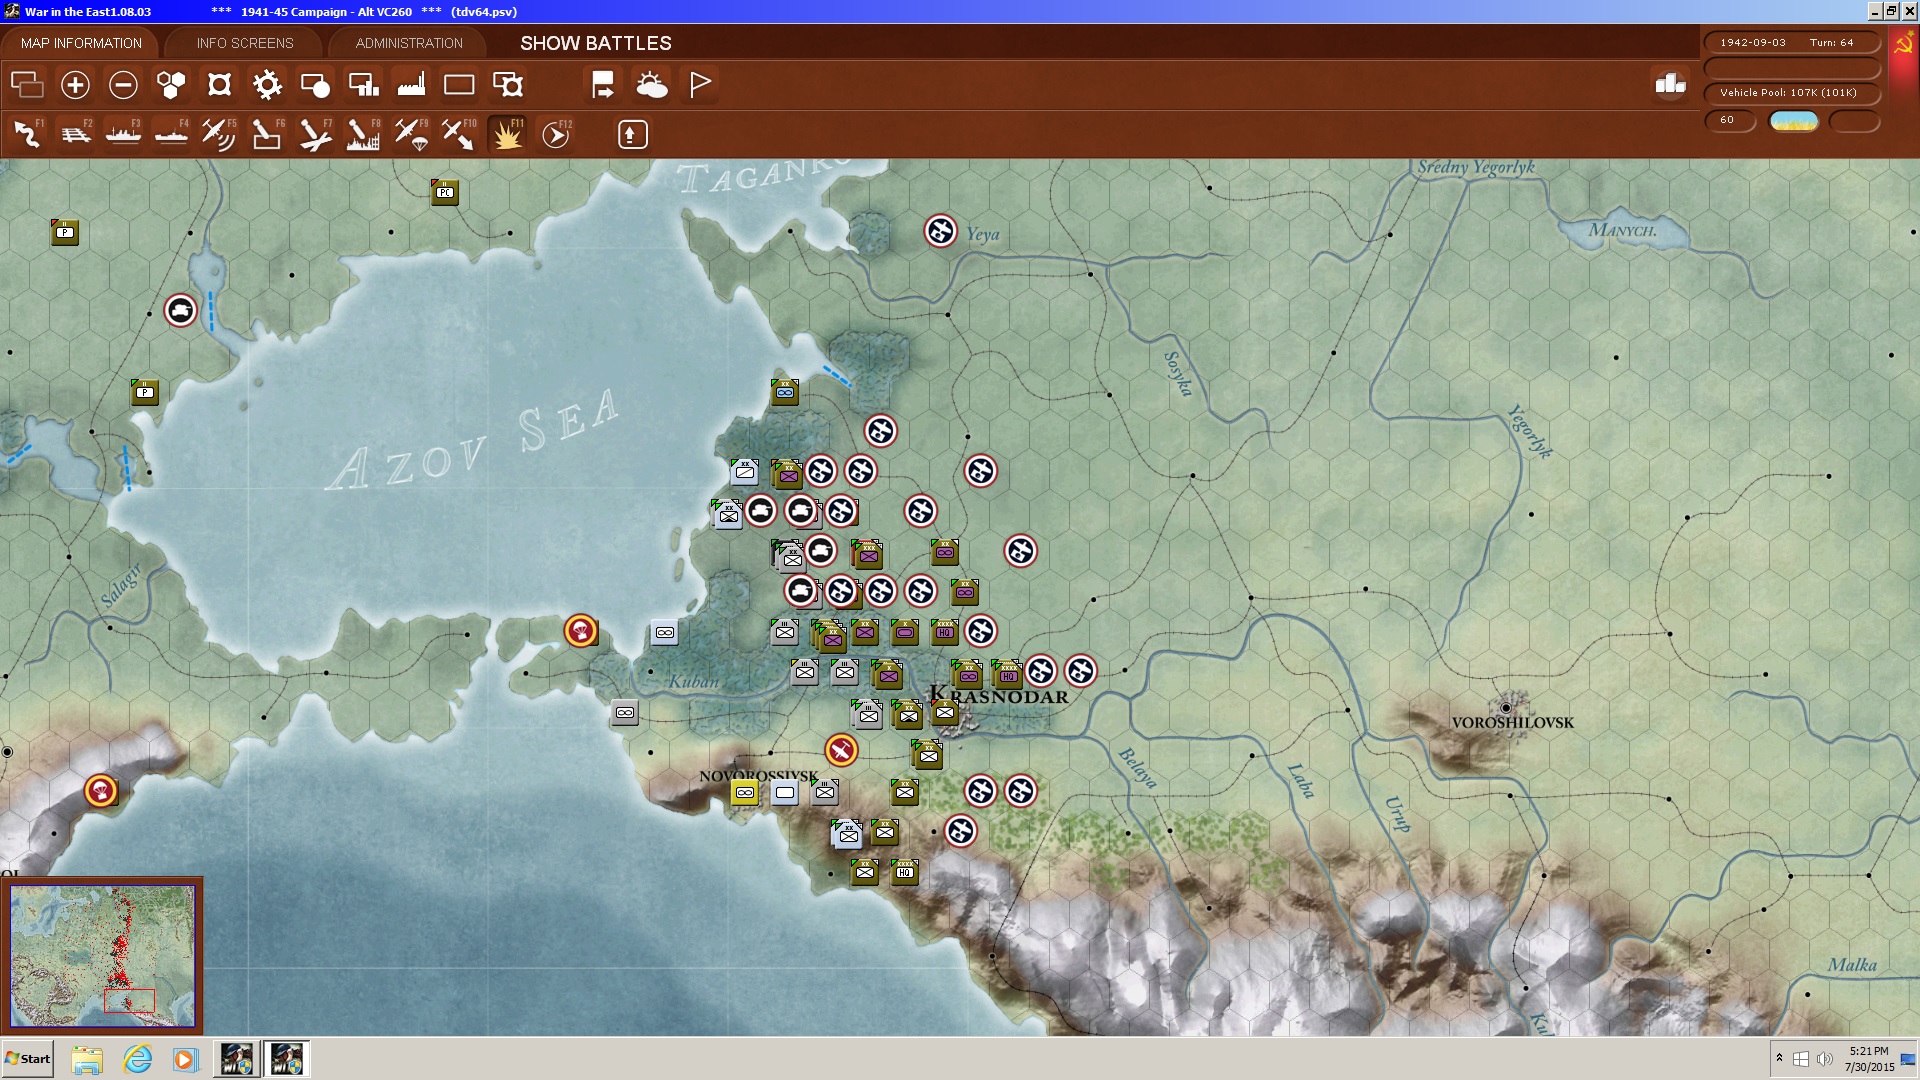Select parachute battle marker west of Kuban
Image resolution: width=1920 pixels, height=1080 pixels.
coord(581,631)
